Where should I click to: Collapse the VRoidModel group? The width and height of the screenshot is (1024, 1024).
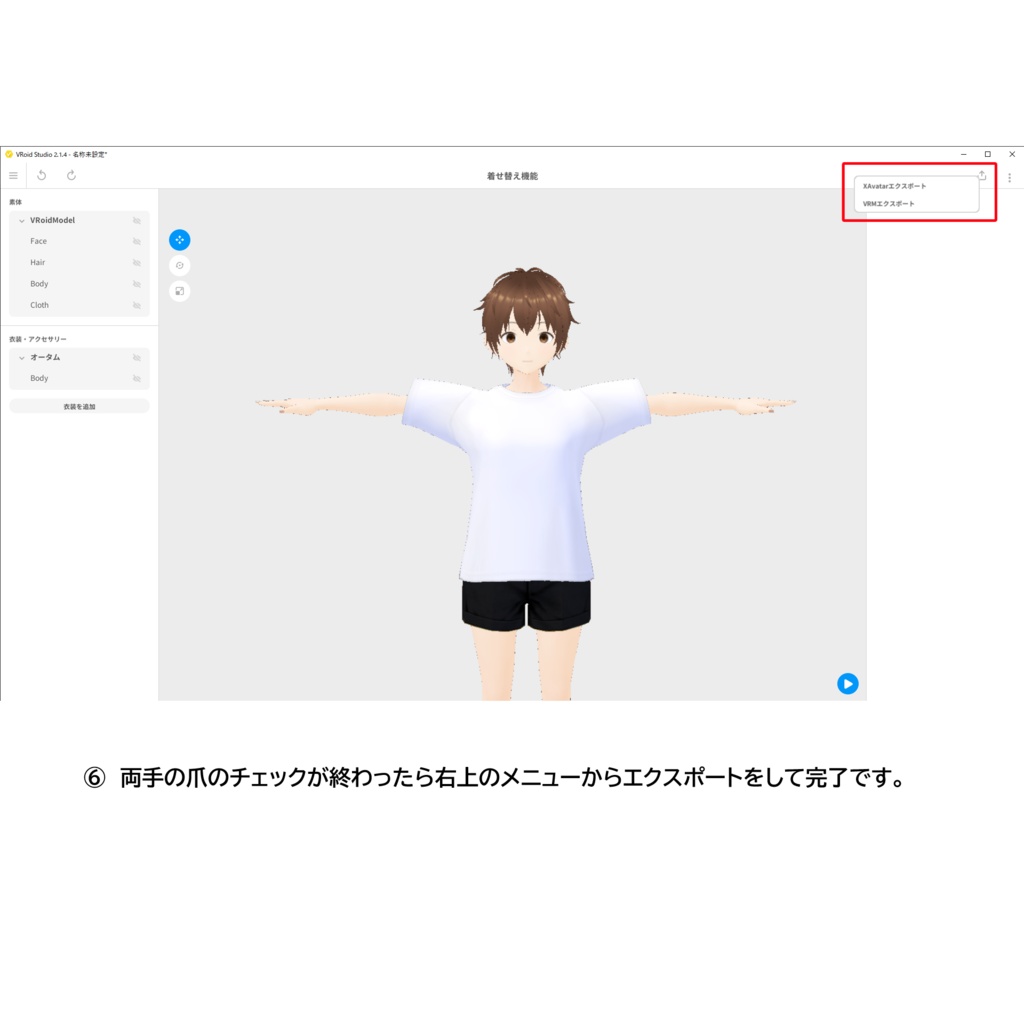(21, 220)
